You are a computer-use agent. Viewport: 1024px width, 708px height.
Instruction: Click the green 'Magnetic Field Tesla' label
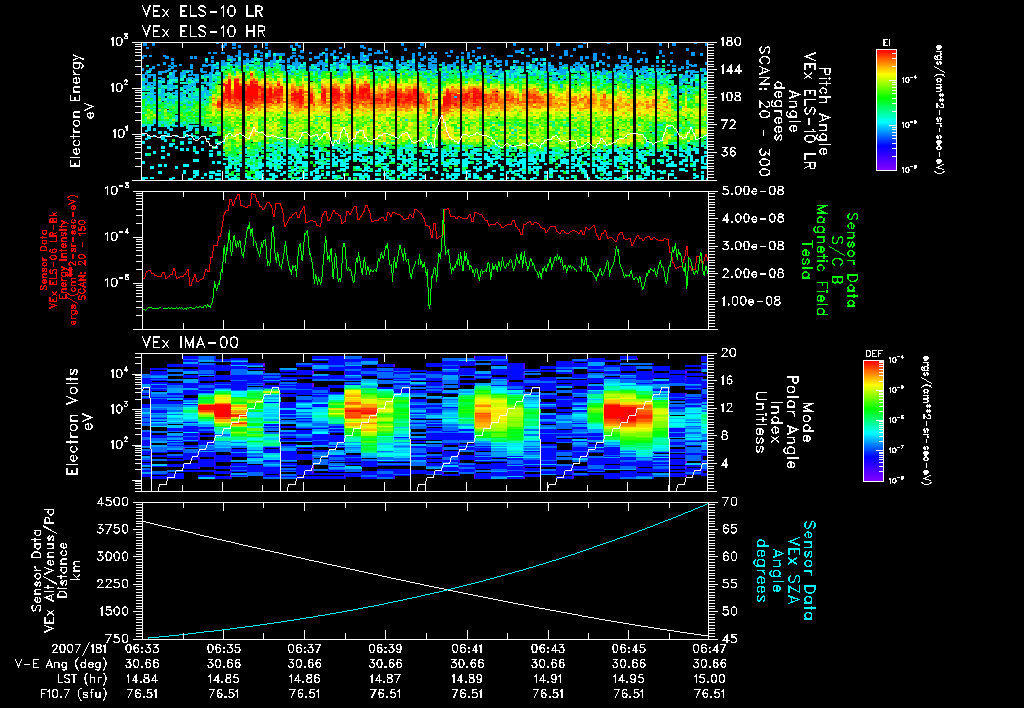814,259
